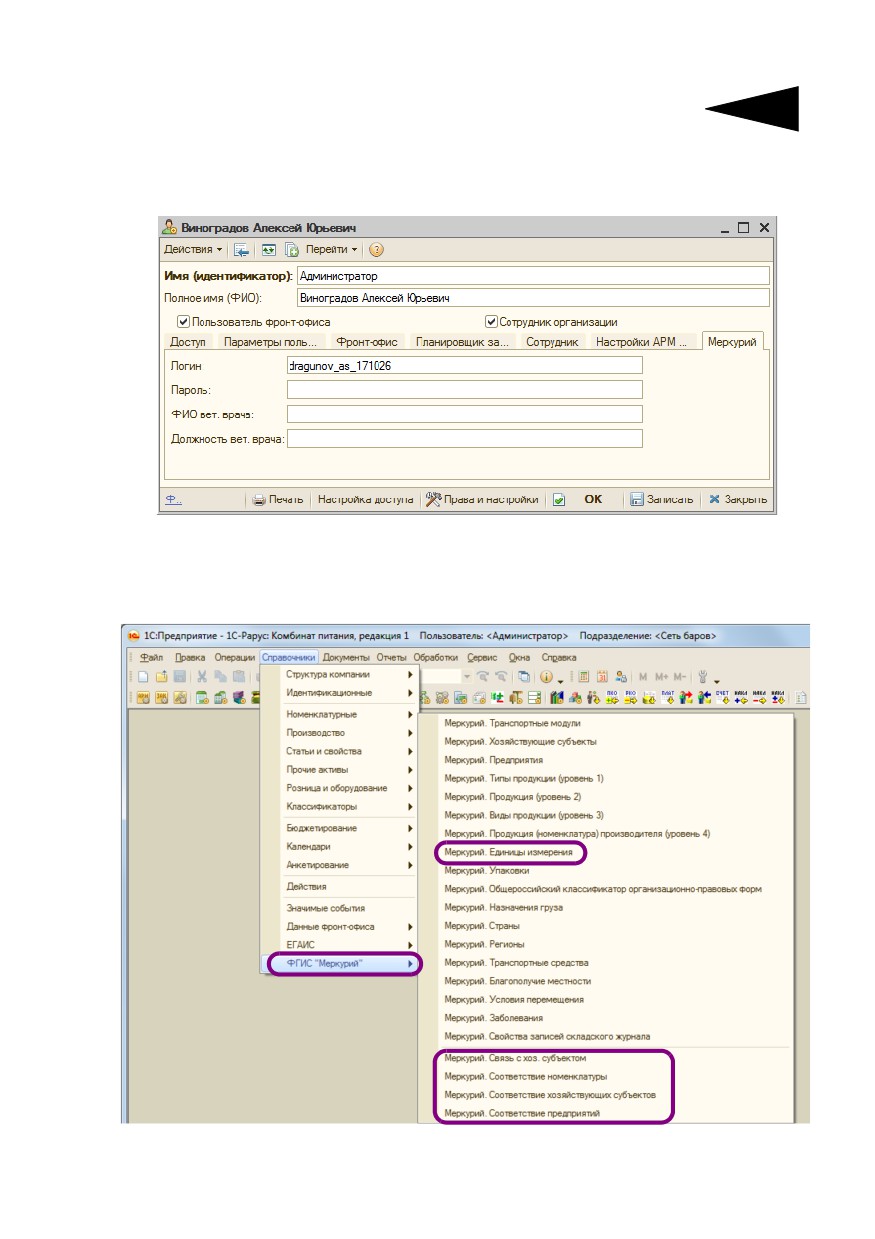The image size is (875, 1239).
Task: Open the Перейти dropdown in user dialog
Action: [x=333, y=249]
